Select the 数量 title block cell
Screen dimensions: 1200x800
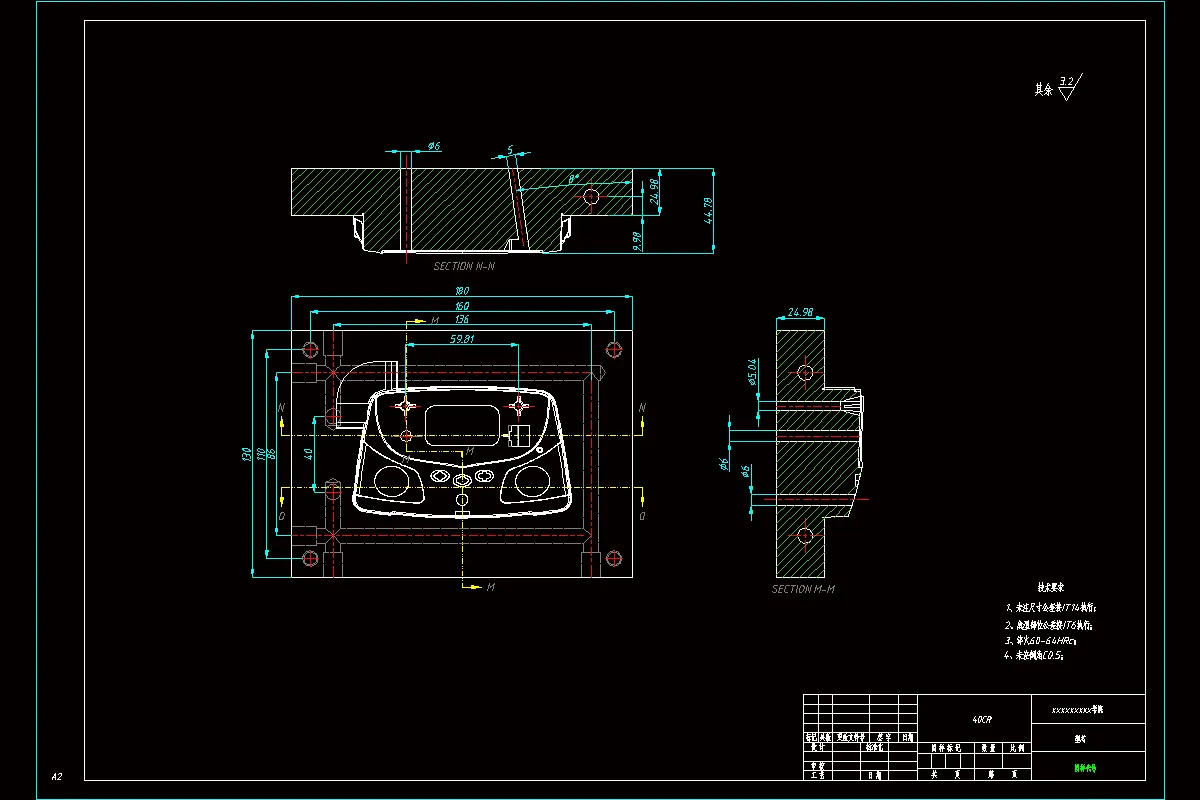[988, 747]
